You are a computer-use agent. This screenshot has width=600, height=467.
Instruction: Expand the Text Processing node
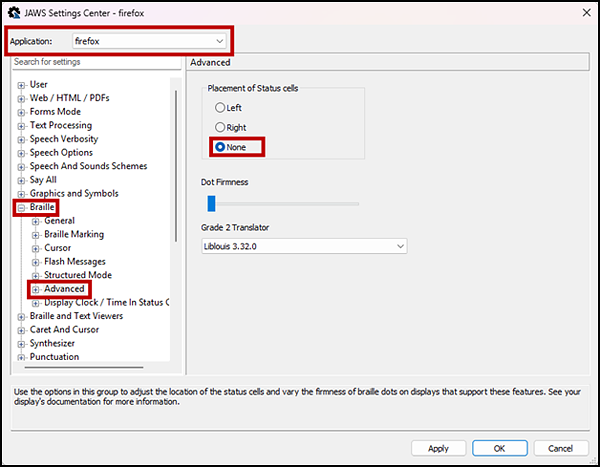(x=21, y=126)
